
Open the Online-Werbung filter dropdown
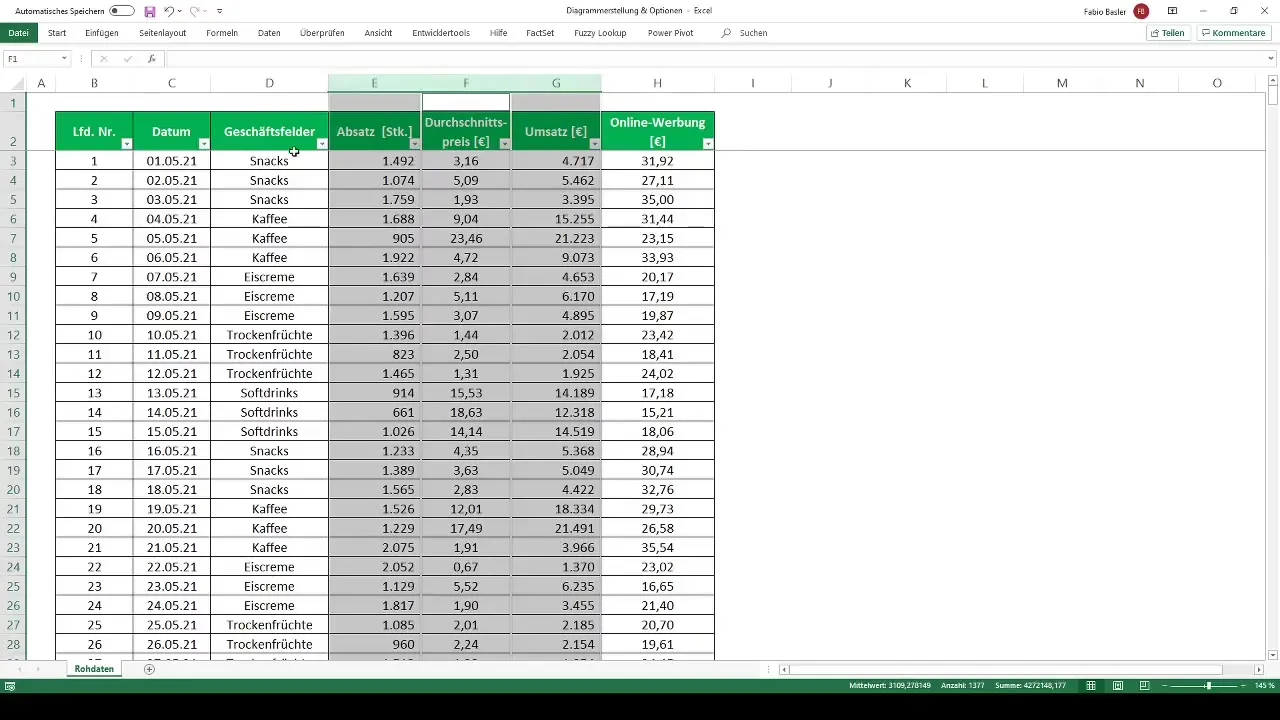[708, 144]
